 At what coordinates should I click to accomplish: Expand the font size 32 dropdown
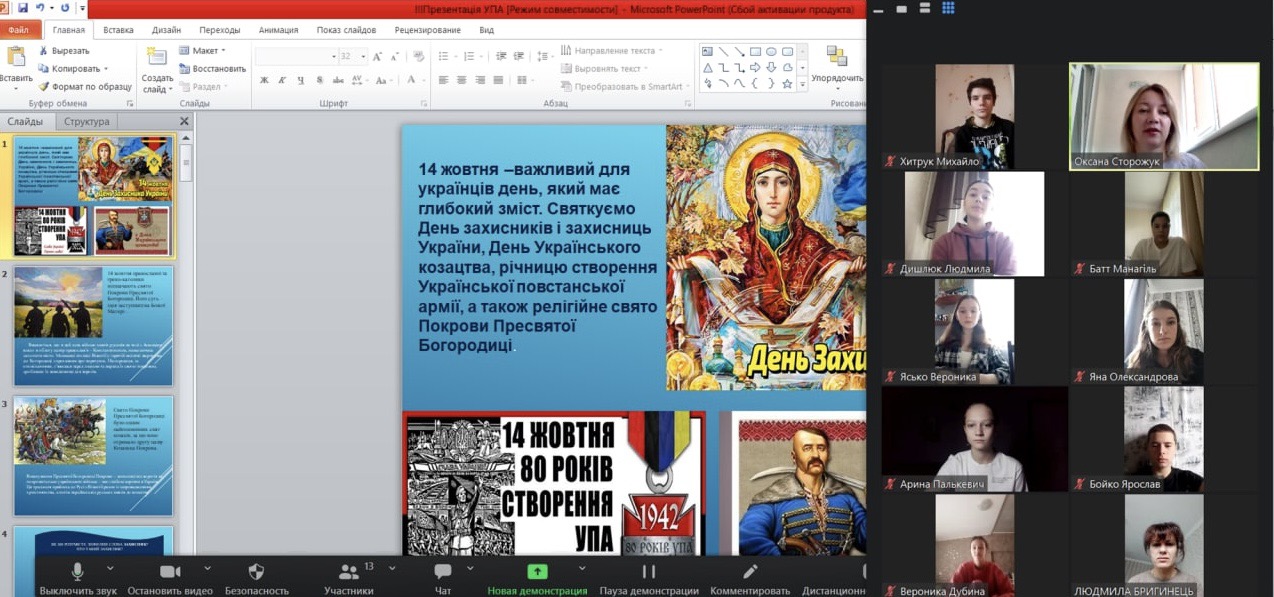point(363,57)
